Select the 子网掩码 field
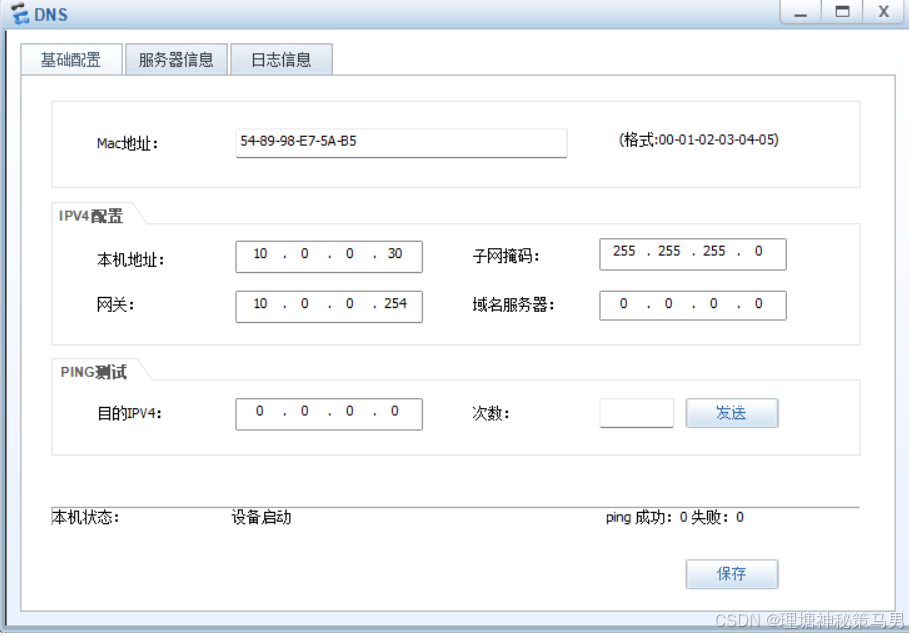Image resolution: width=909 pixels, height=636 pixels. 693,254
